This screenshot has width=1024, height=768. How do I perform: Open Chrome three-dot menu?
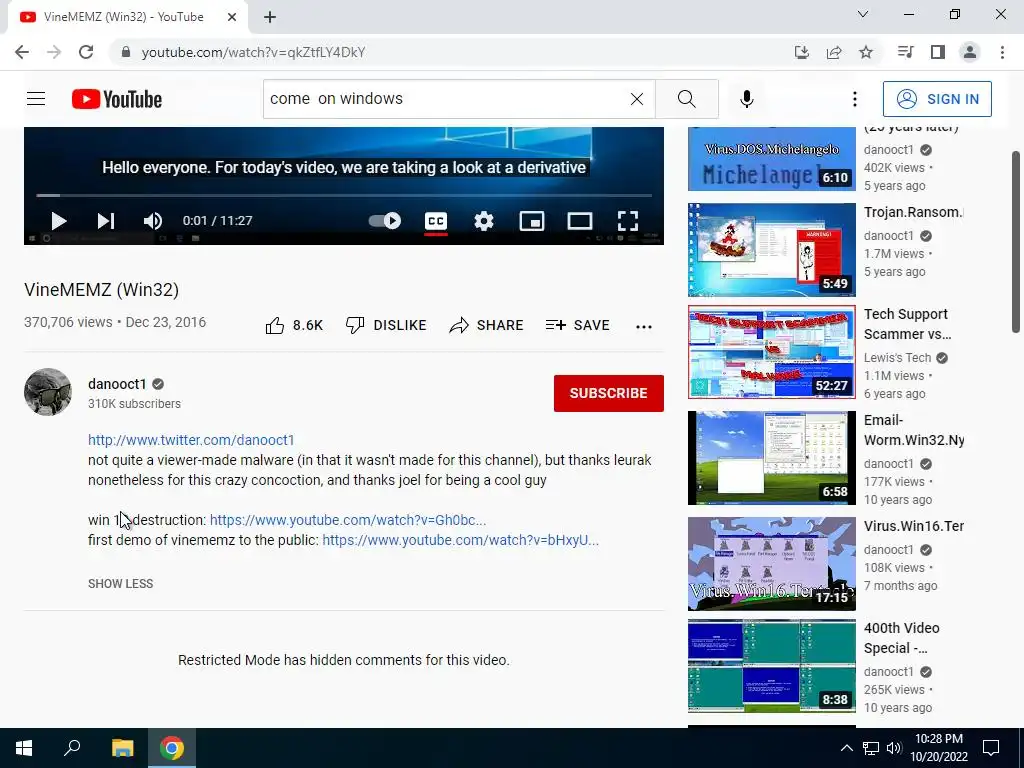(1002, 52)
